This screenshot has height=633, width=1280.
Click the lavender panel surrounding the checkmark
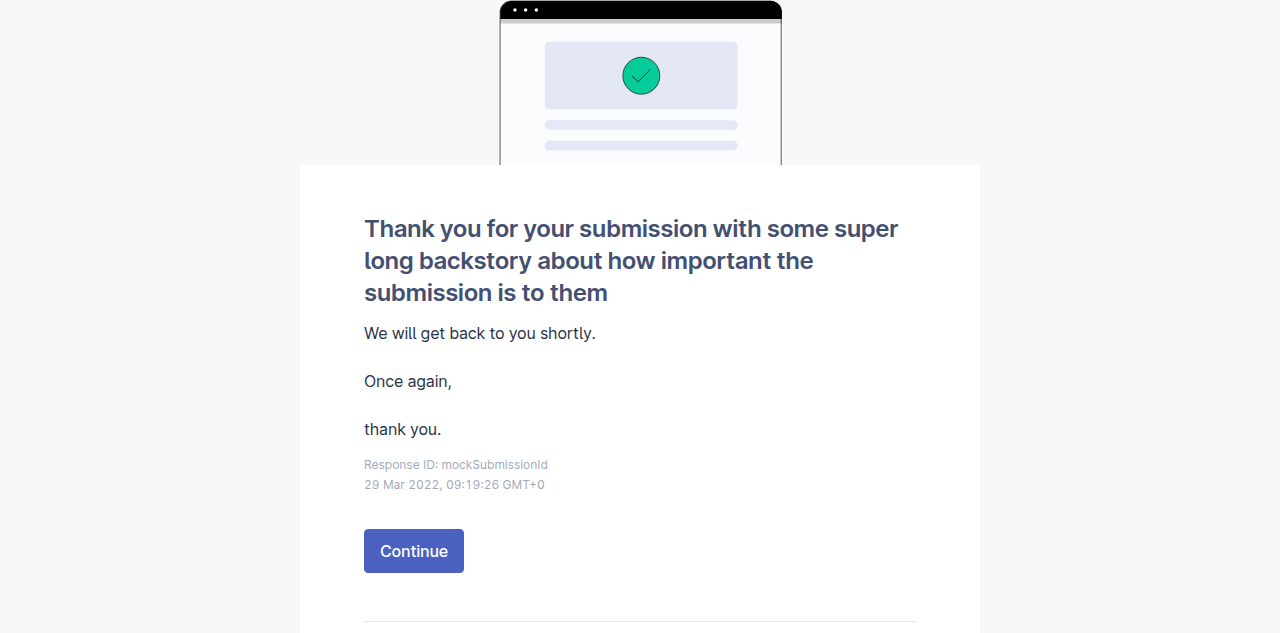[641, 75]
